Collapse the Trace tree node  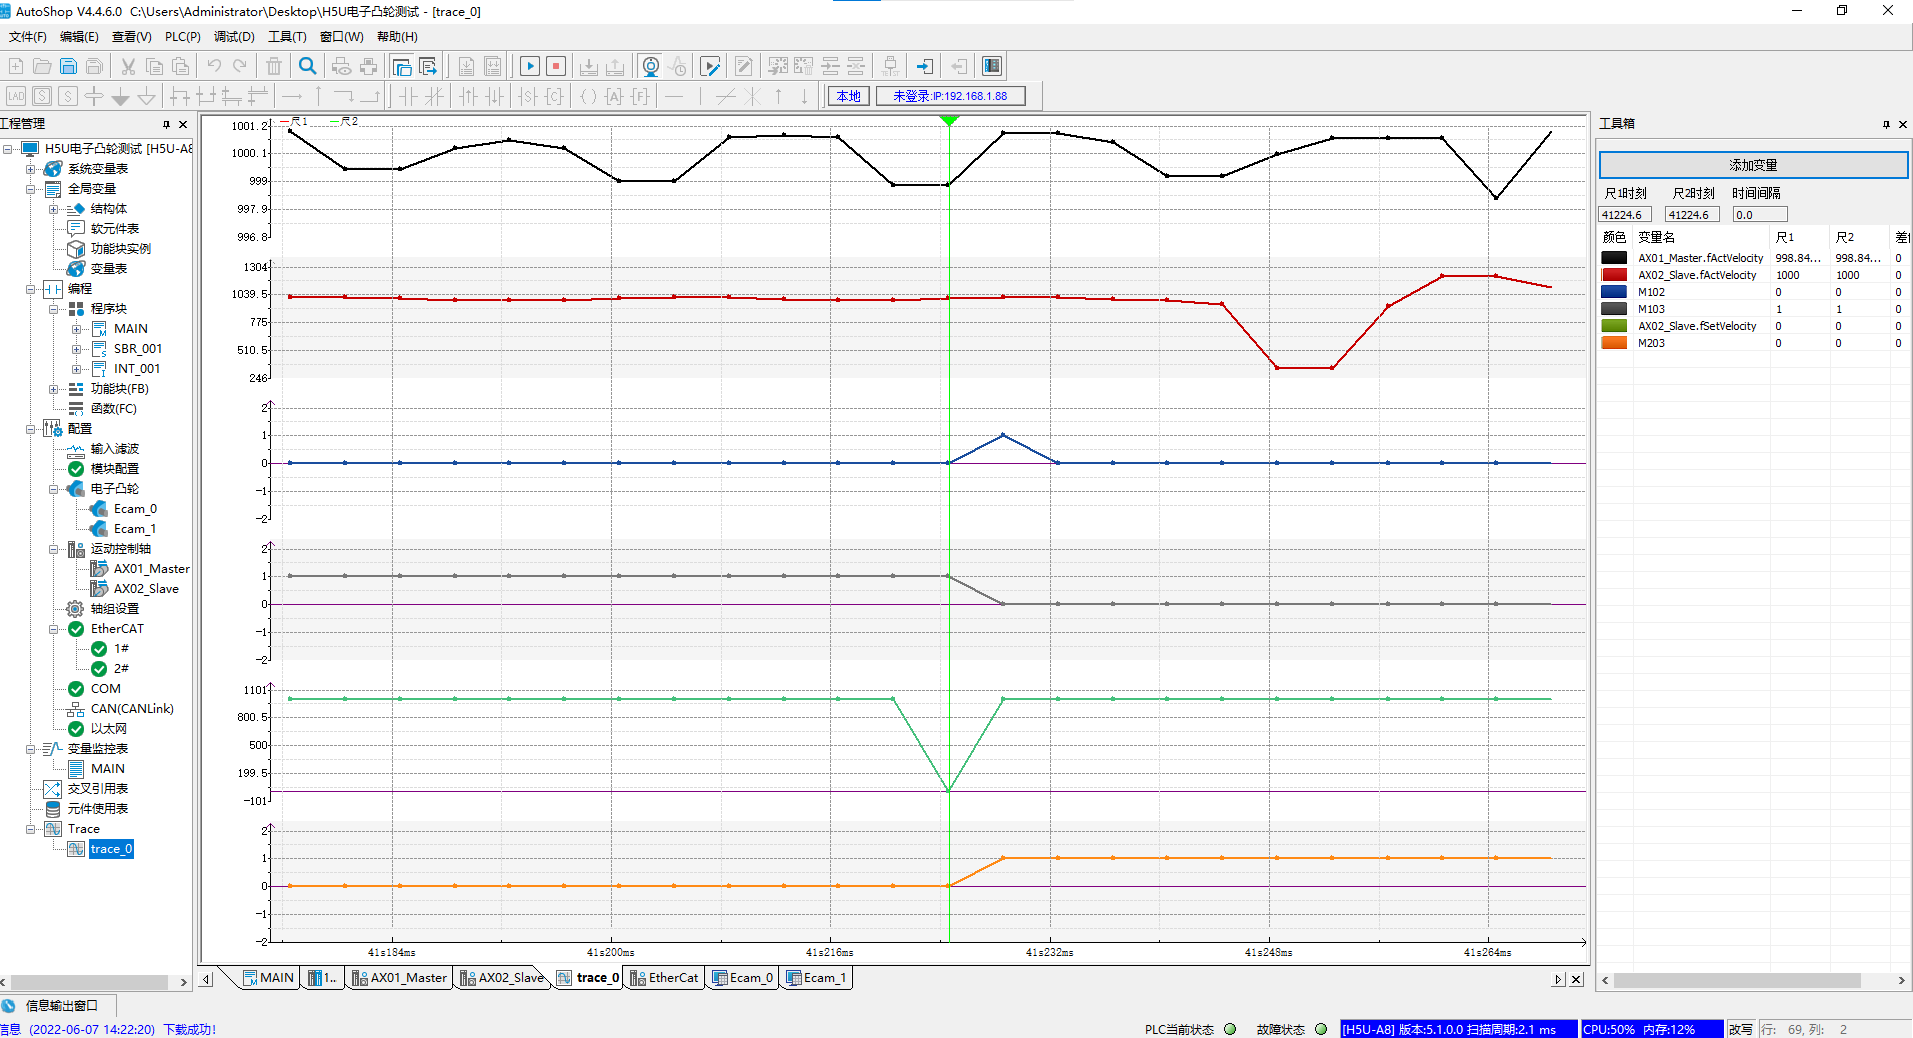31,829
